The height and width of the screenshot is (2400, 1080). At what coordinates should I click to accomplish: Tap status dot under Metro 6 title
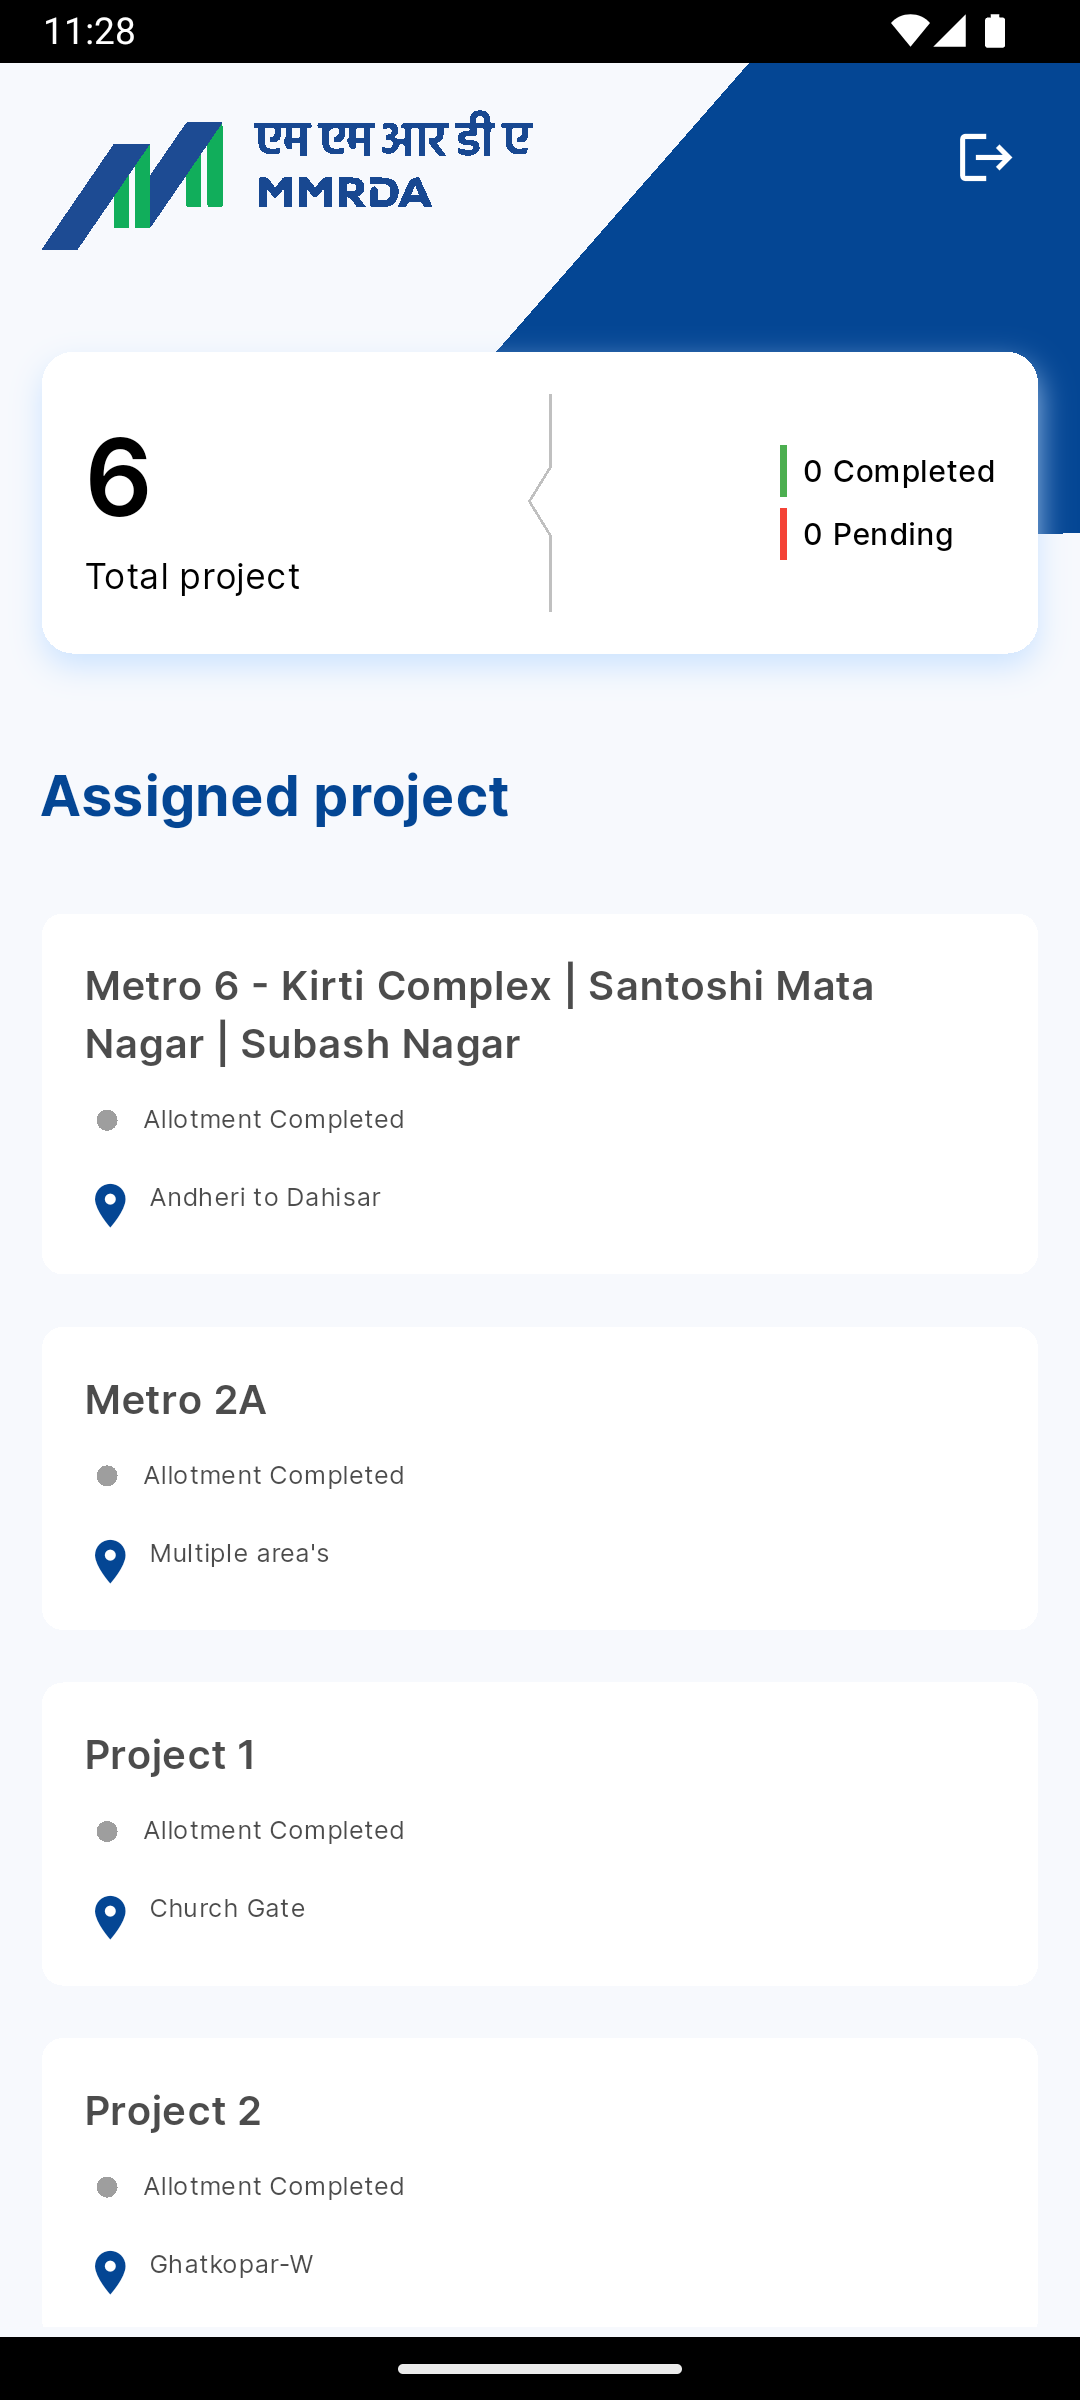click(107, 1120)
